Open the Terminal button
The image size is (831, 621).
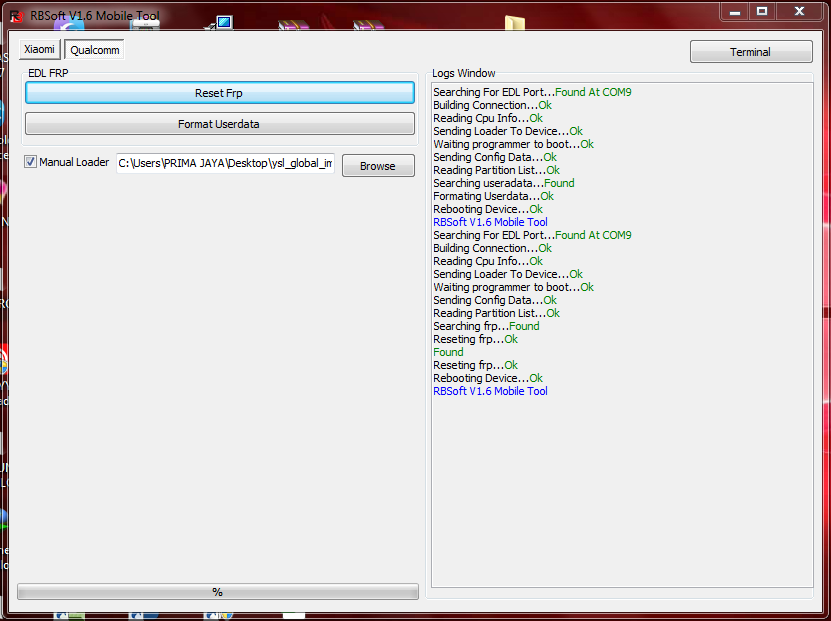point(750,52)
